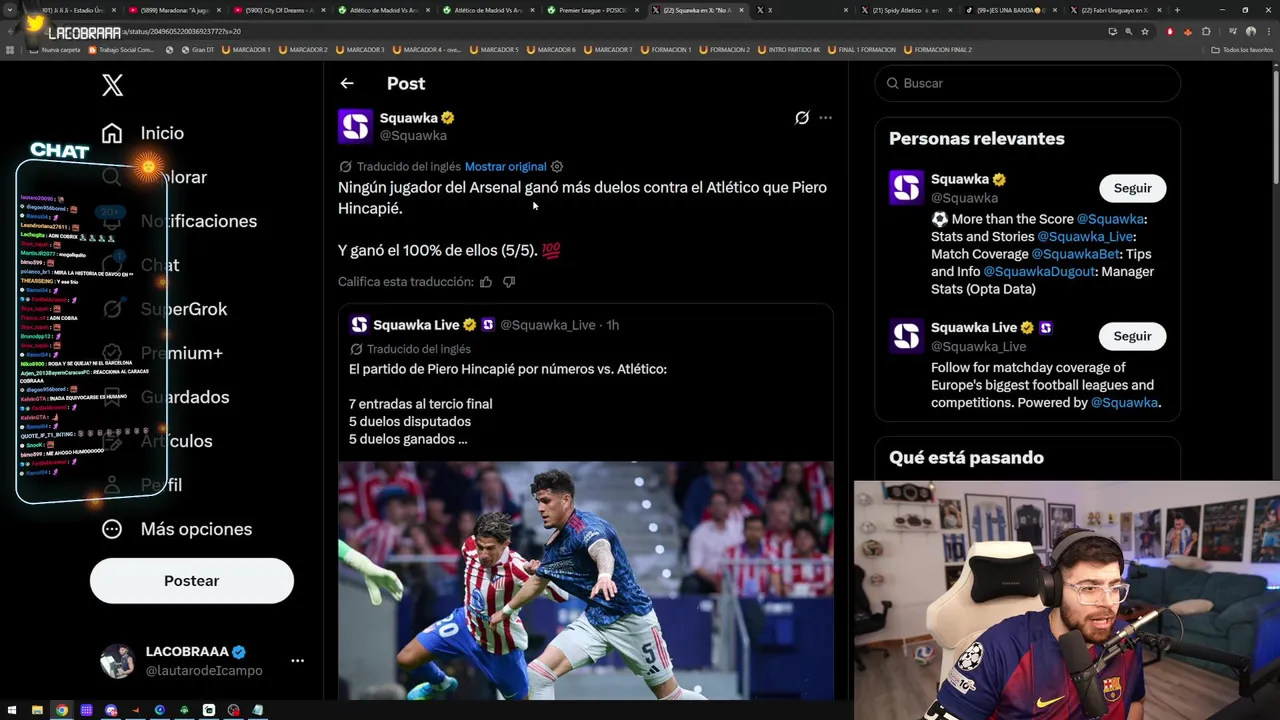Click Squawka Live avatar in Personas relevantes
Image resolution: width=1280 pixels, height=720 pixels.
907,336
